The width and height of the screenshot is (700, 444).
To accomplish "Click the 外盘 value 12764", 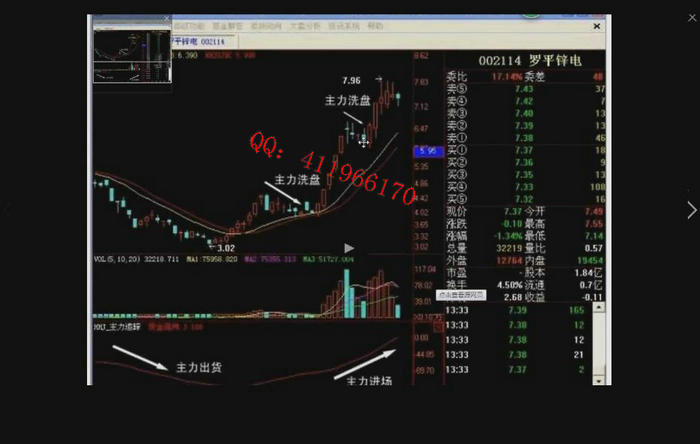I will 509,260.
